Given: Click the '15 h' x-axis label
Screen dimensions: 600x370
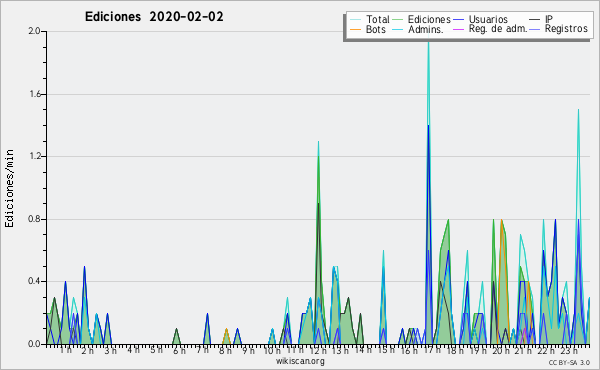Looking at the screenshot, I should point(386,350).
